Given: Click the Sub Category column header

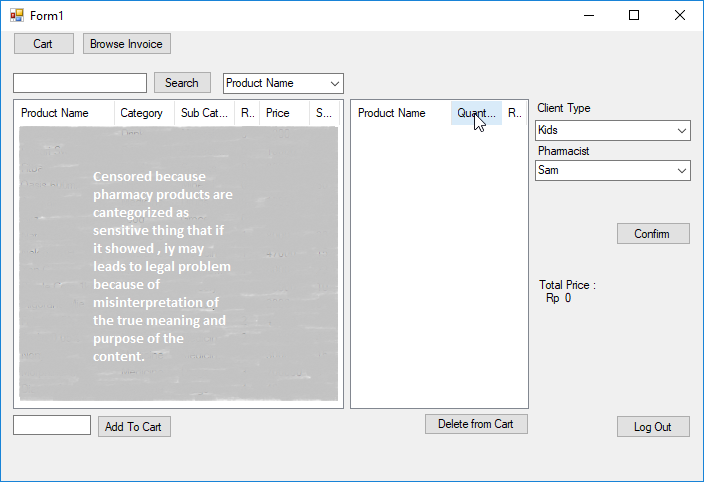Looking at the screenshot, I should pos(204,113).
